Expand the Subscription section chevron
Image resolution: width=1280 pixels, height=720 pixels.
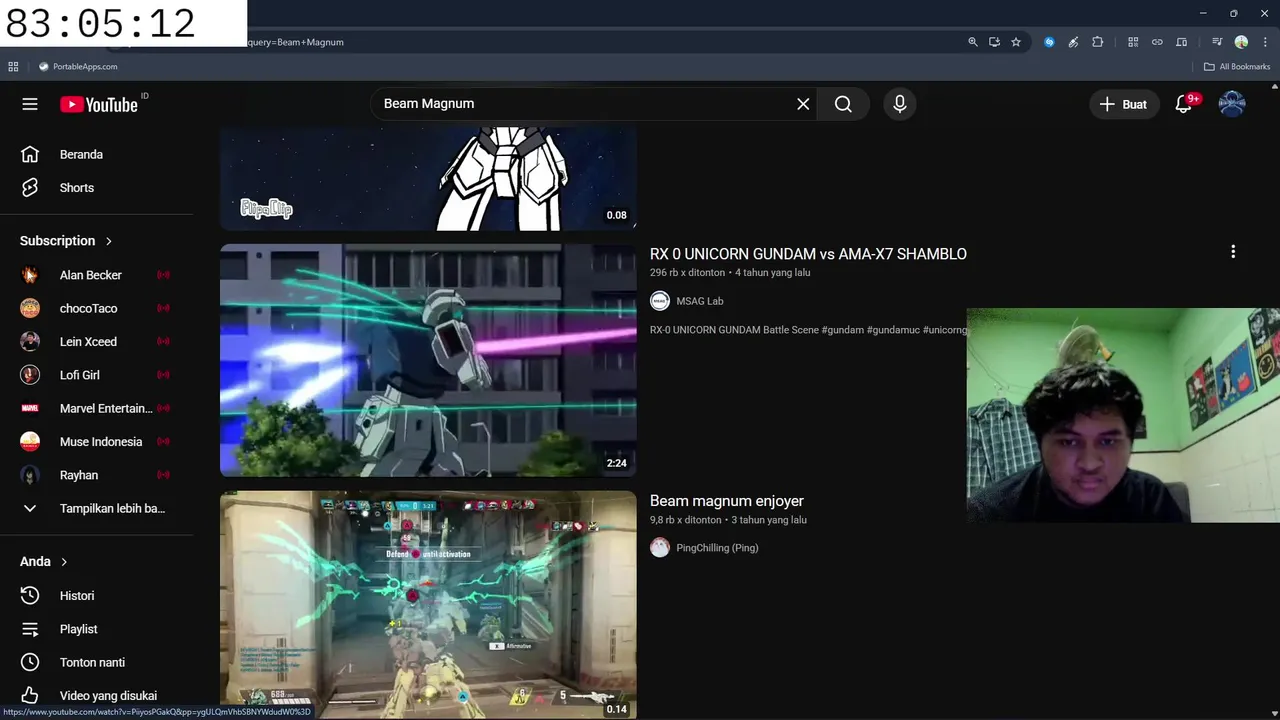click(109, 241)
